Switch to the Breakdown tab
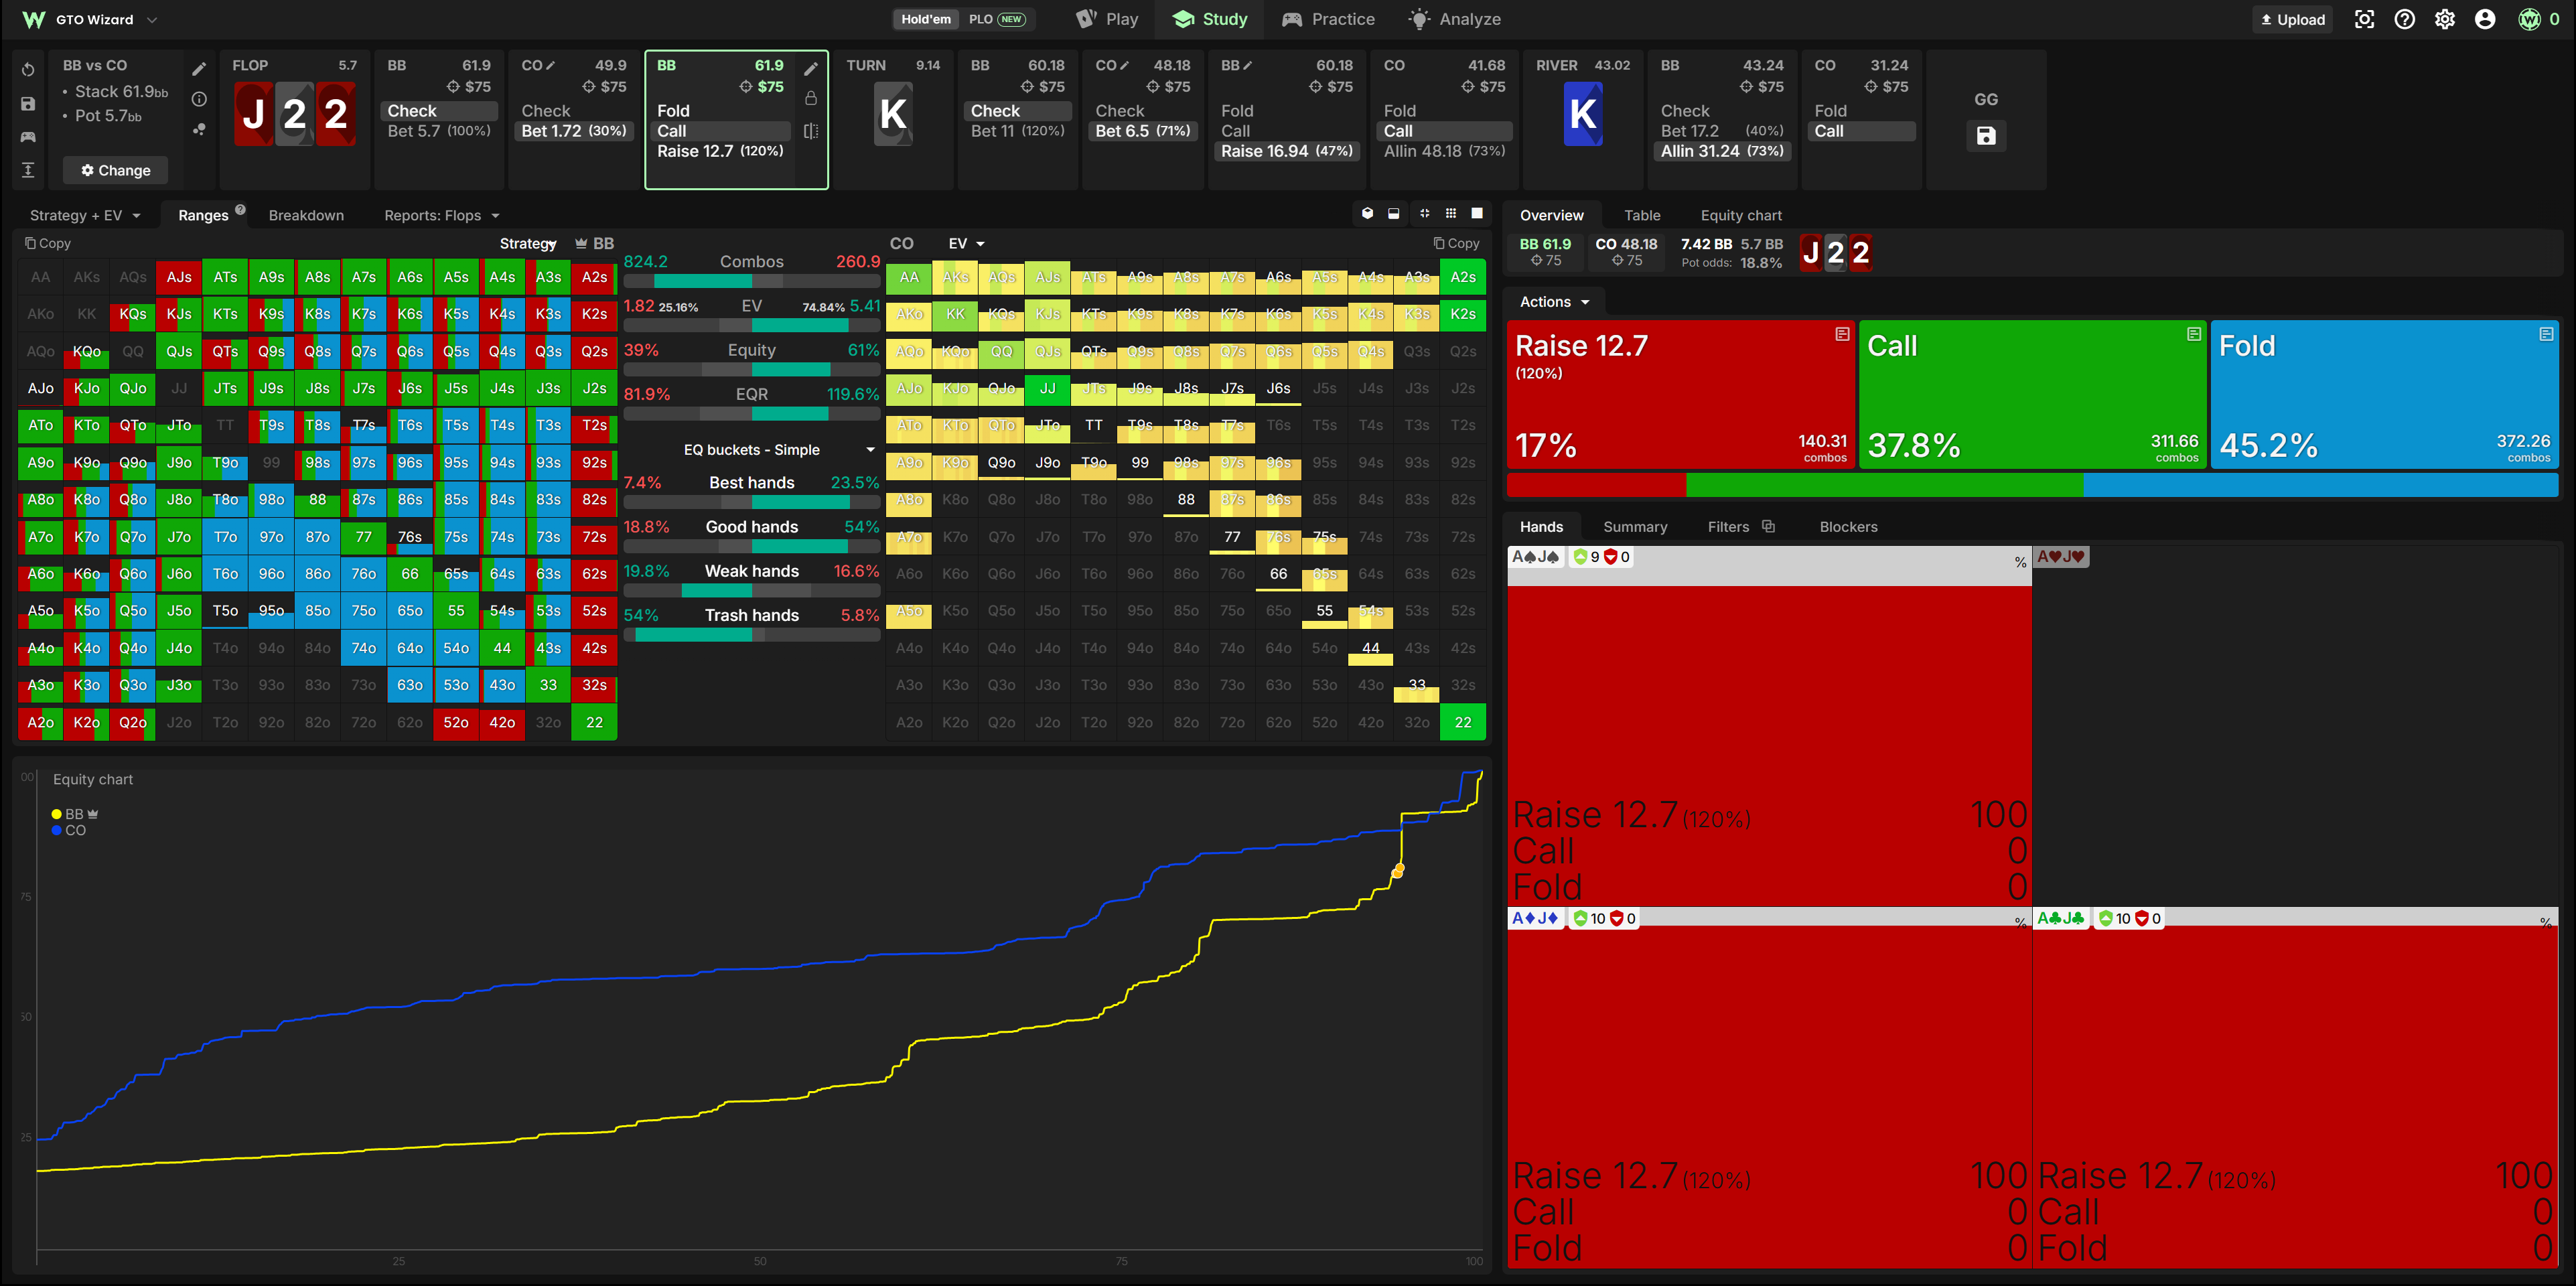The width and height of the screenshot is (2576, 1286). coord(306,215)
